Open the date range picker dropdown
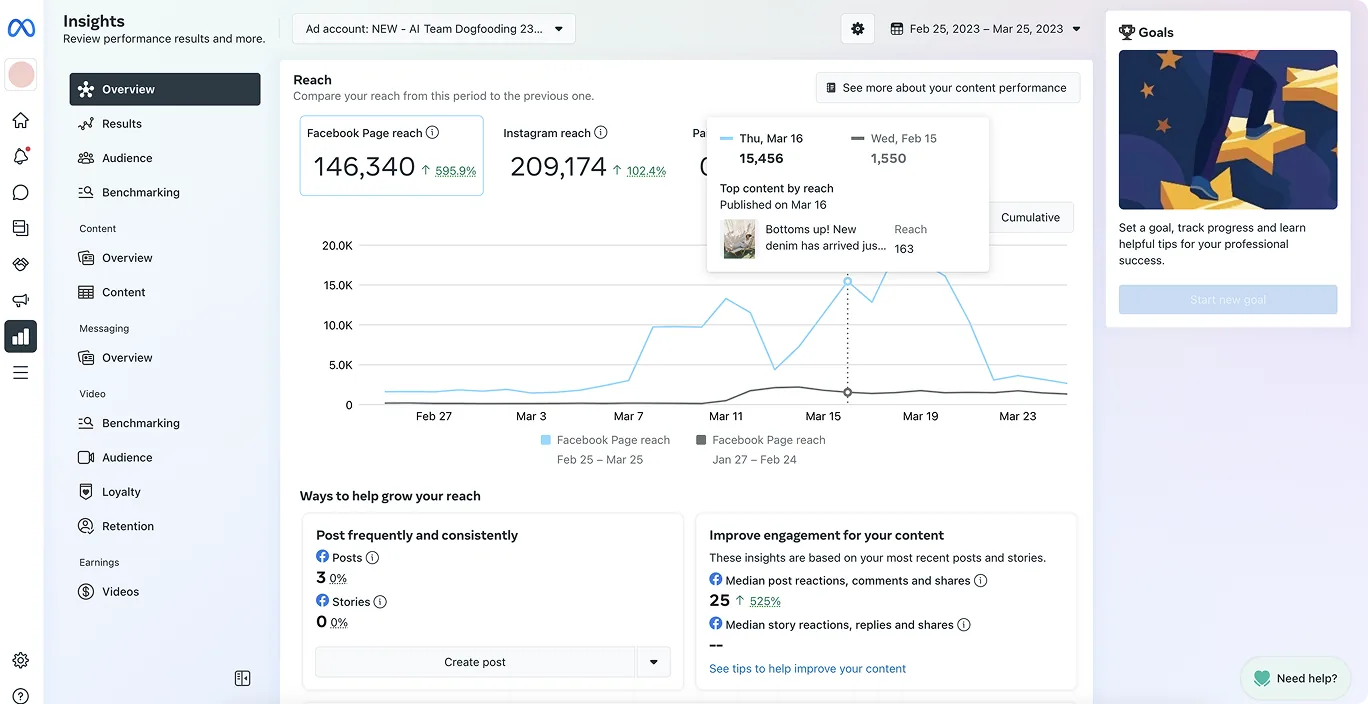The height and width of the screenshot is (704, 1368). (986, 29)
